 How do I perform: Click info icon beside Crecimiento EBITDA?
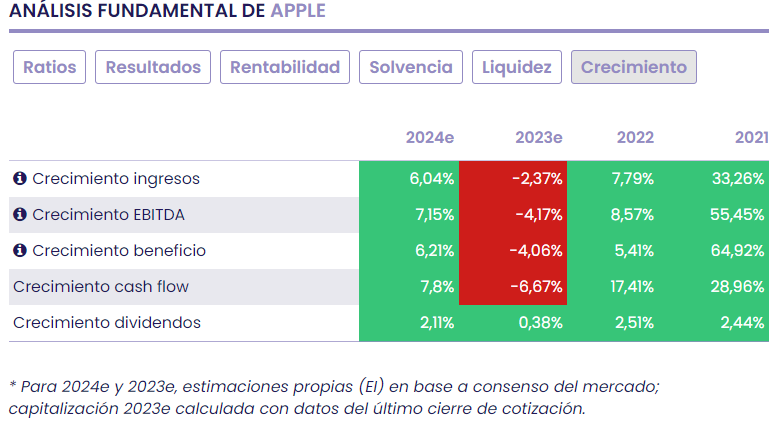point(20,215)
